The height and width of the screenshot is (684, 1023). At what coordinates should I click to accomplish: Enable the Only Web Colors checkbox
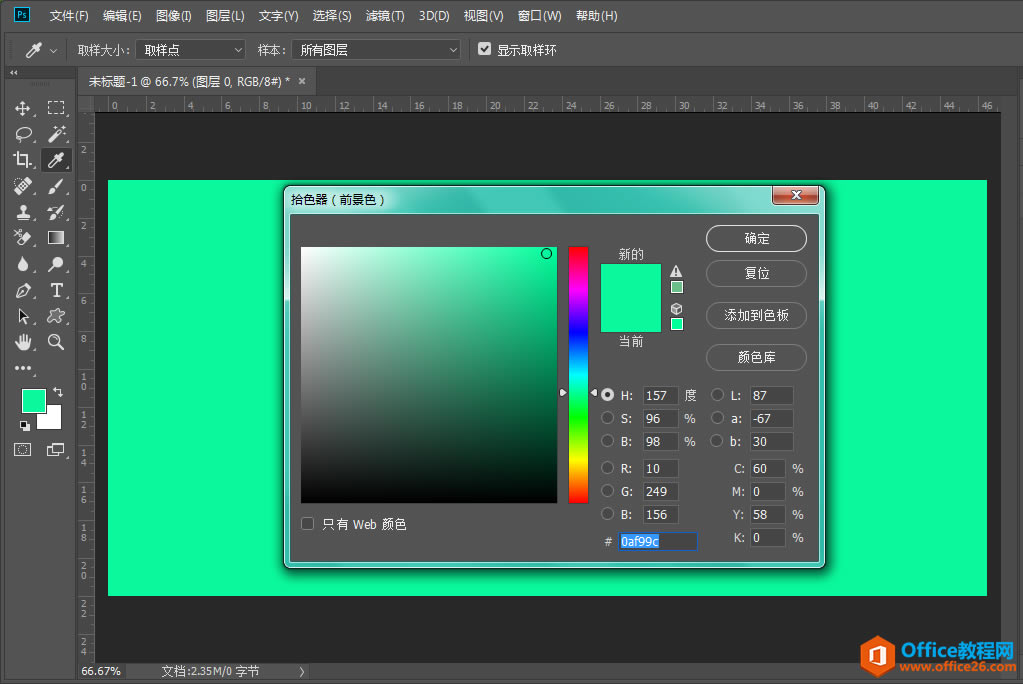[x=307, y=523]
